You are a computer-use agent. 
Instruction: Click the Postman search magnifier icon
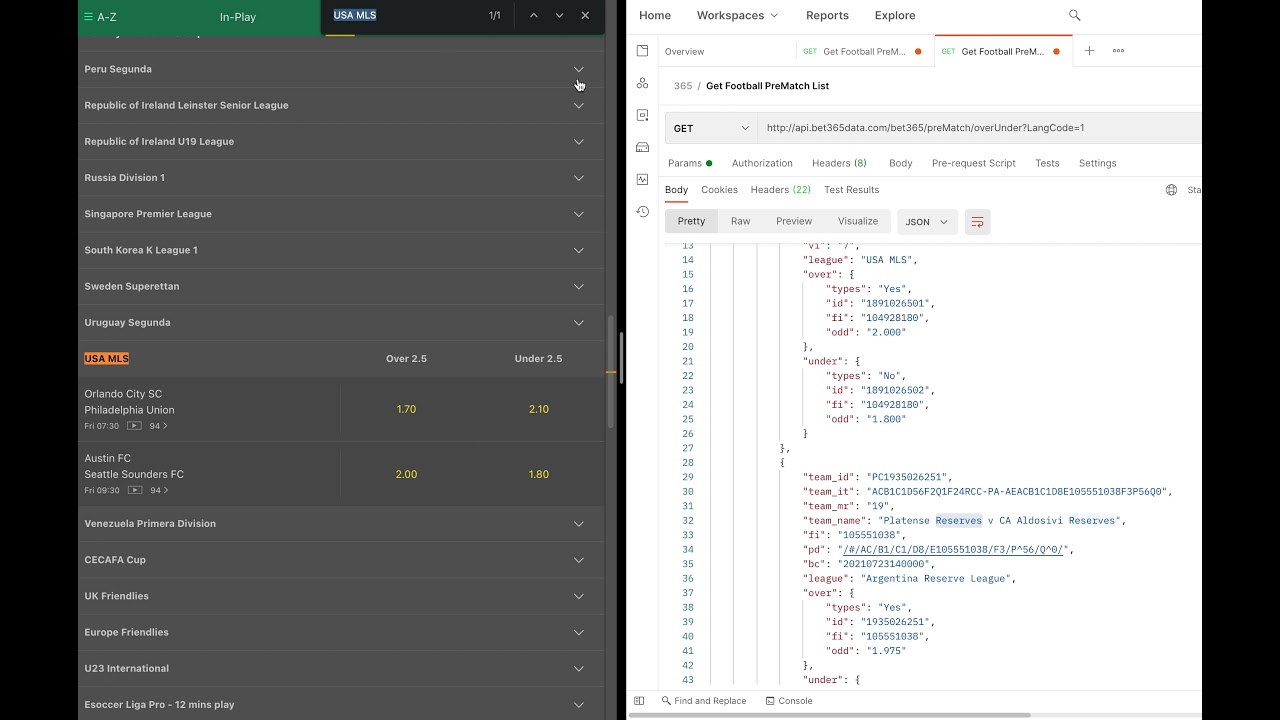point(1075,15)
